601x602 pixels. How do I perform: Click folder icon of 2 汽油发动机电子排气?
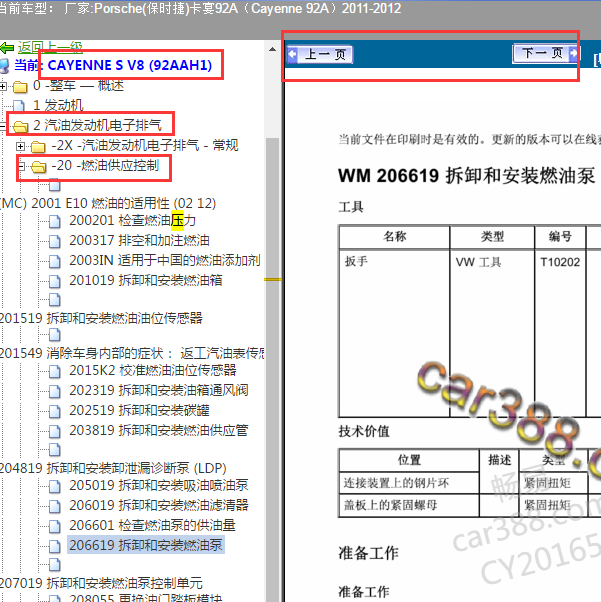pos(20,126)
